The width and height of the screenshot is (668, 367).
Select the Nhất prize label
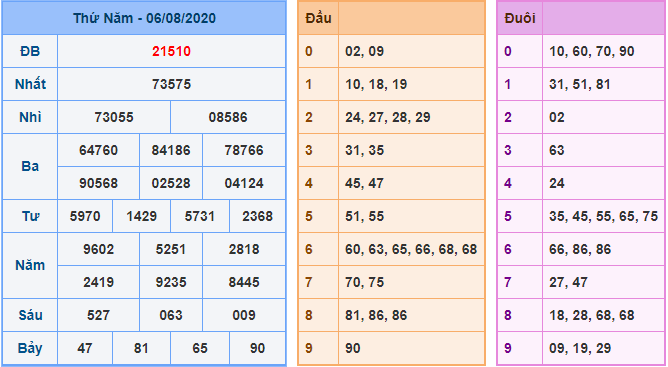pyautogui.click(x=30, y=84)
